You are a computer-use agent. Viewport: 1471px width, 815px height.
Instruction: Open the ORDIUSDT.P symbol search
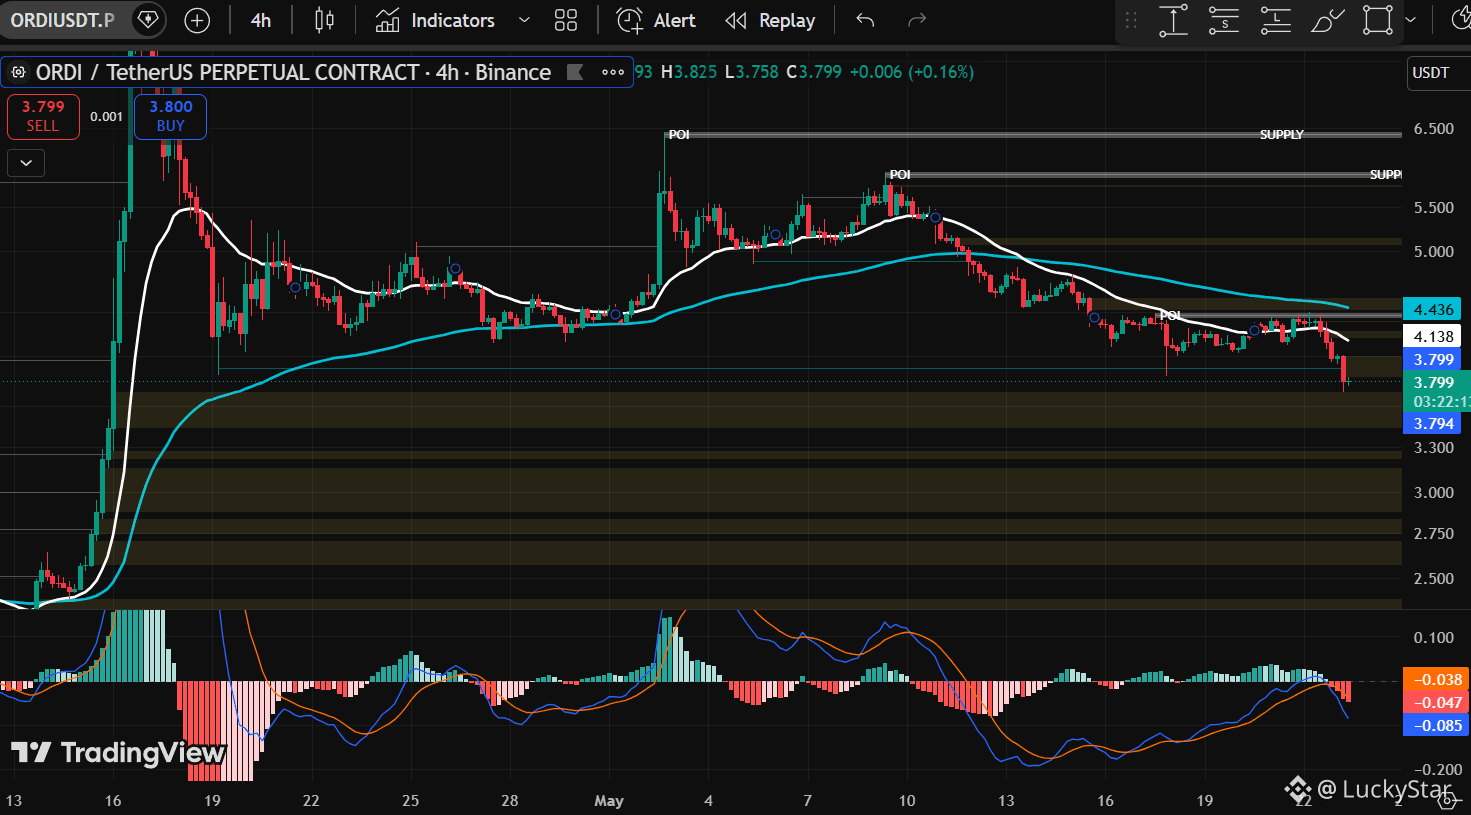pos(62,20)
